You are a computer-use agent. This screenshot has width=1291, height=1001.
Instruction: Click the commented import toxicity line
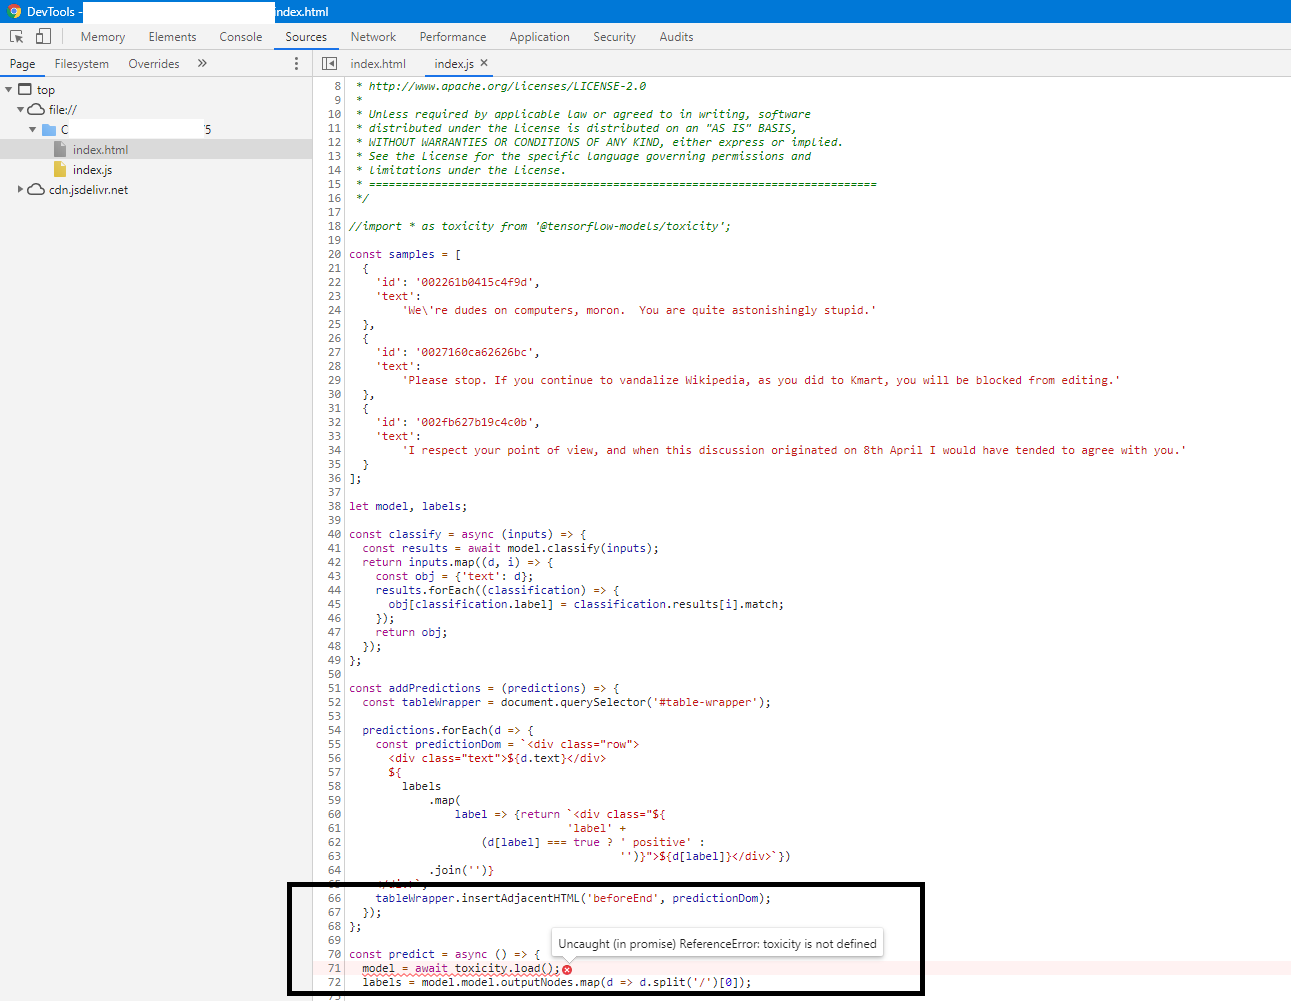coord(540,226)
